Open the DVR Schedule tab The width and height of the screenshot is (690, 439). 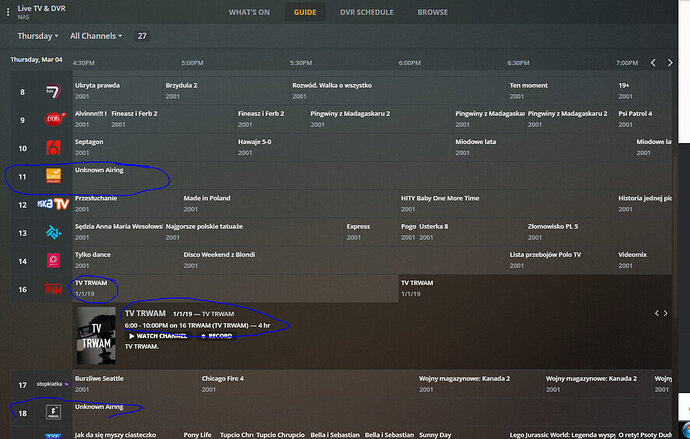pos(367,12)
